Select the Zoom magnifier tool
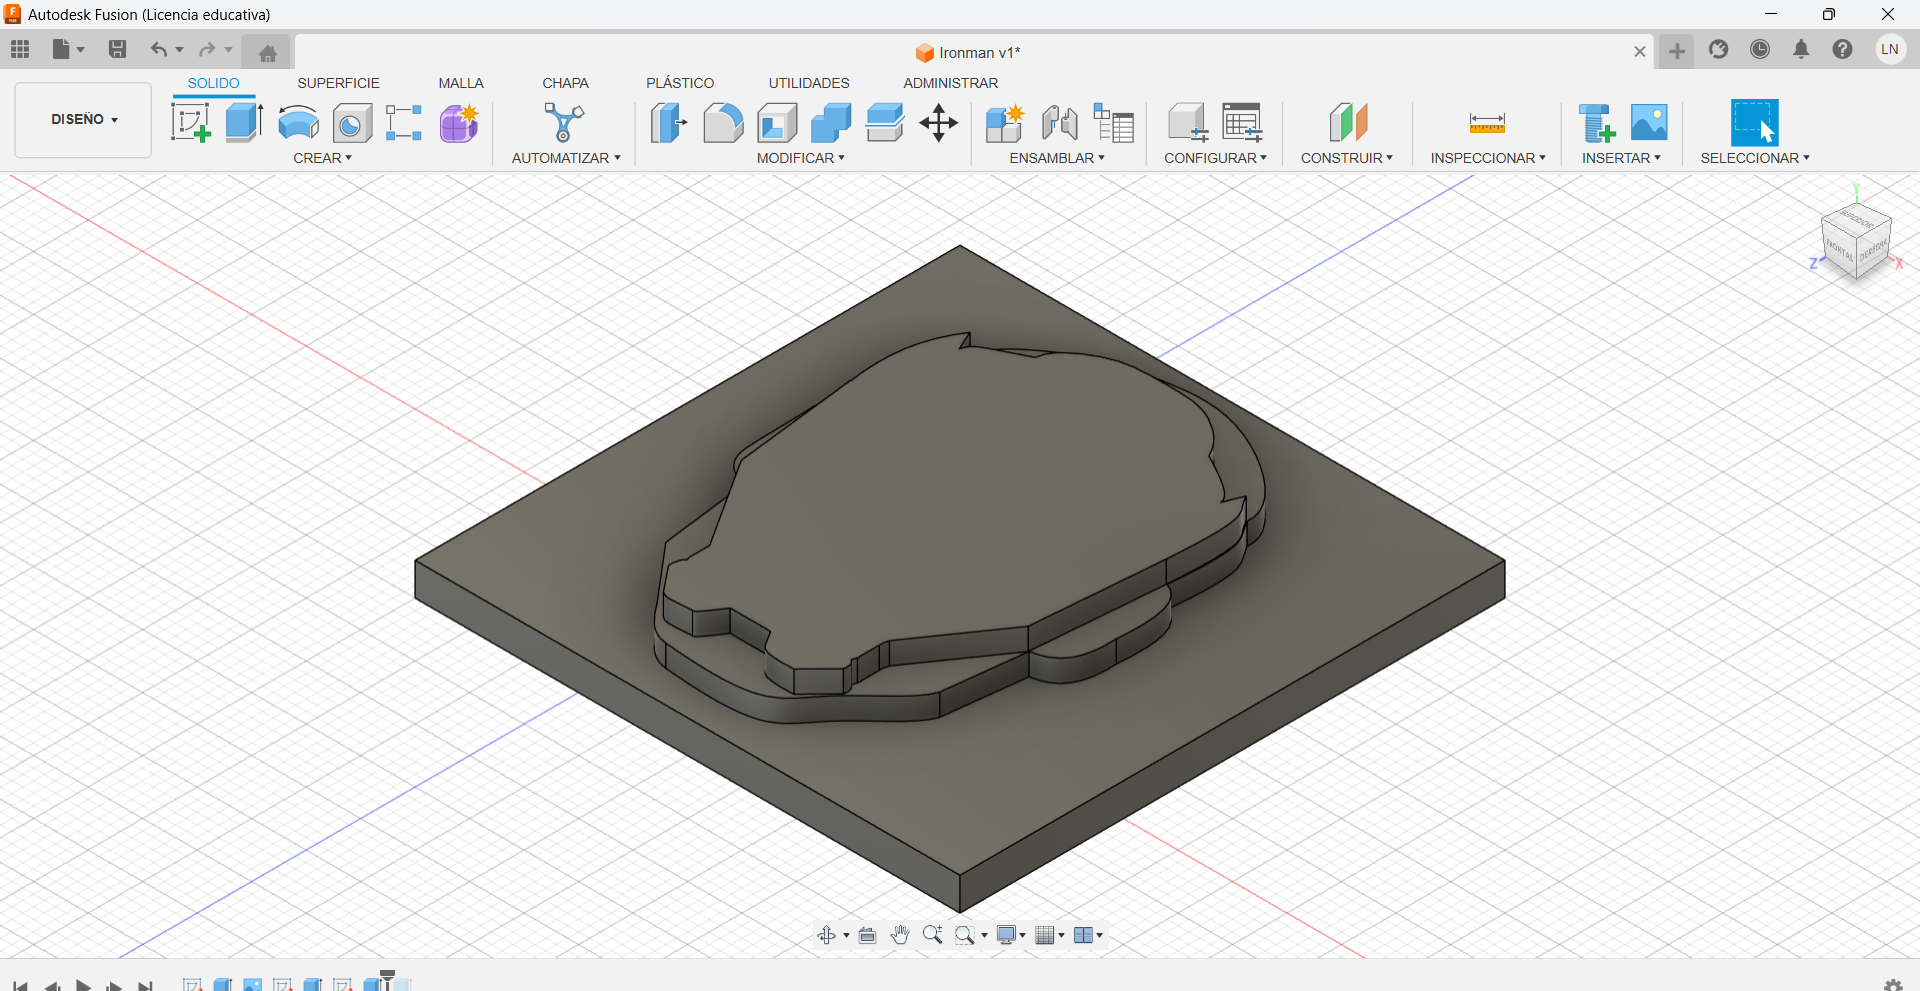 coord(932,935)
